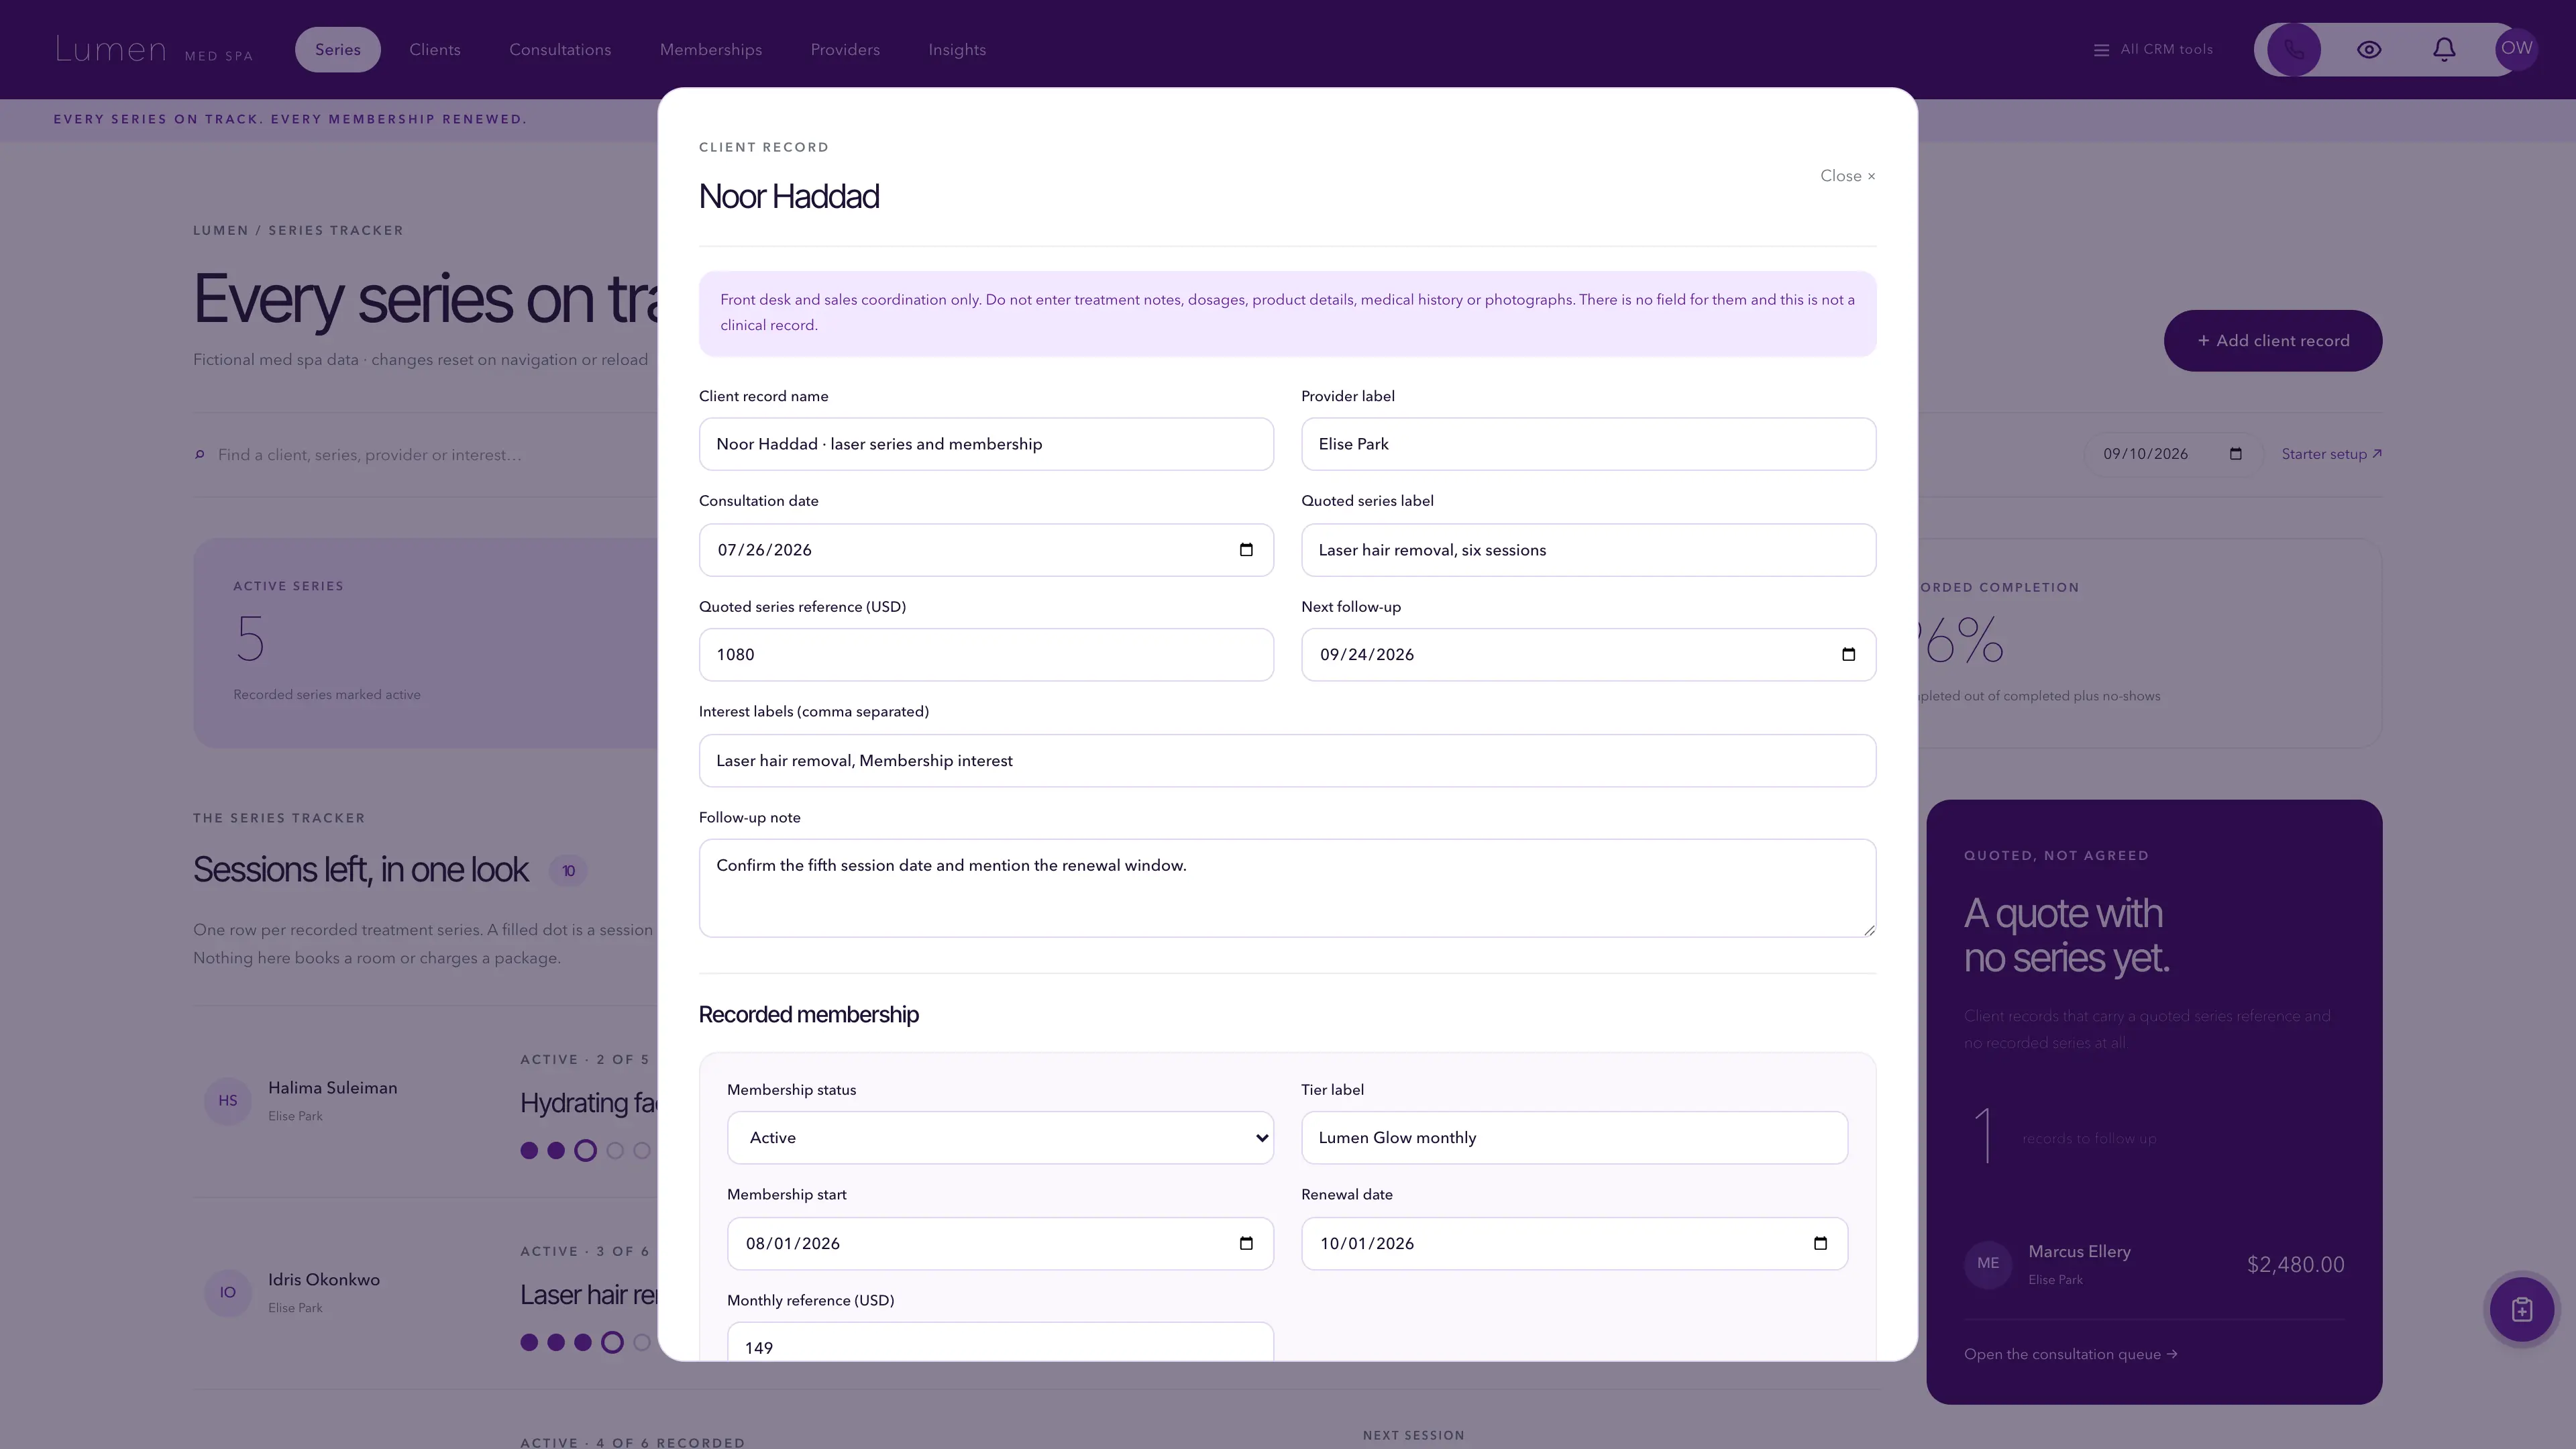
Task: Click the Membership start date field
Action: [1000, 1244]
